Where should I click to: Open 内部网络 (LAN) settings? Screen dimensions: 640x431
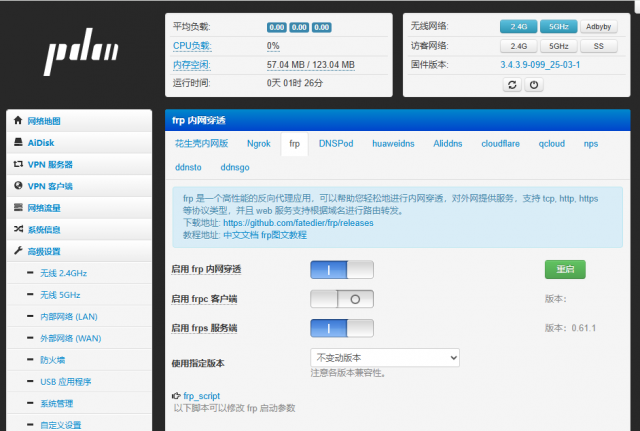click(69, 317)
